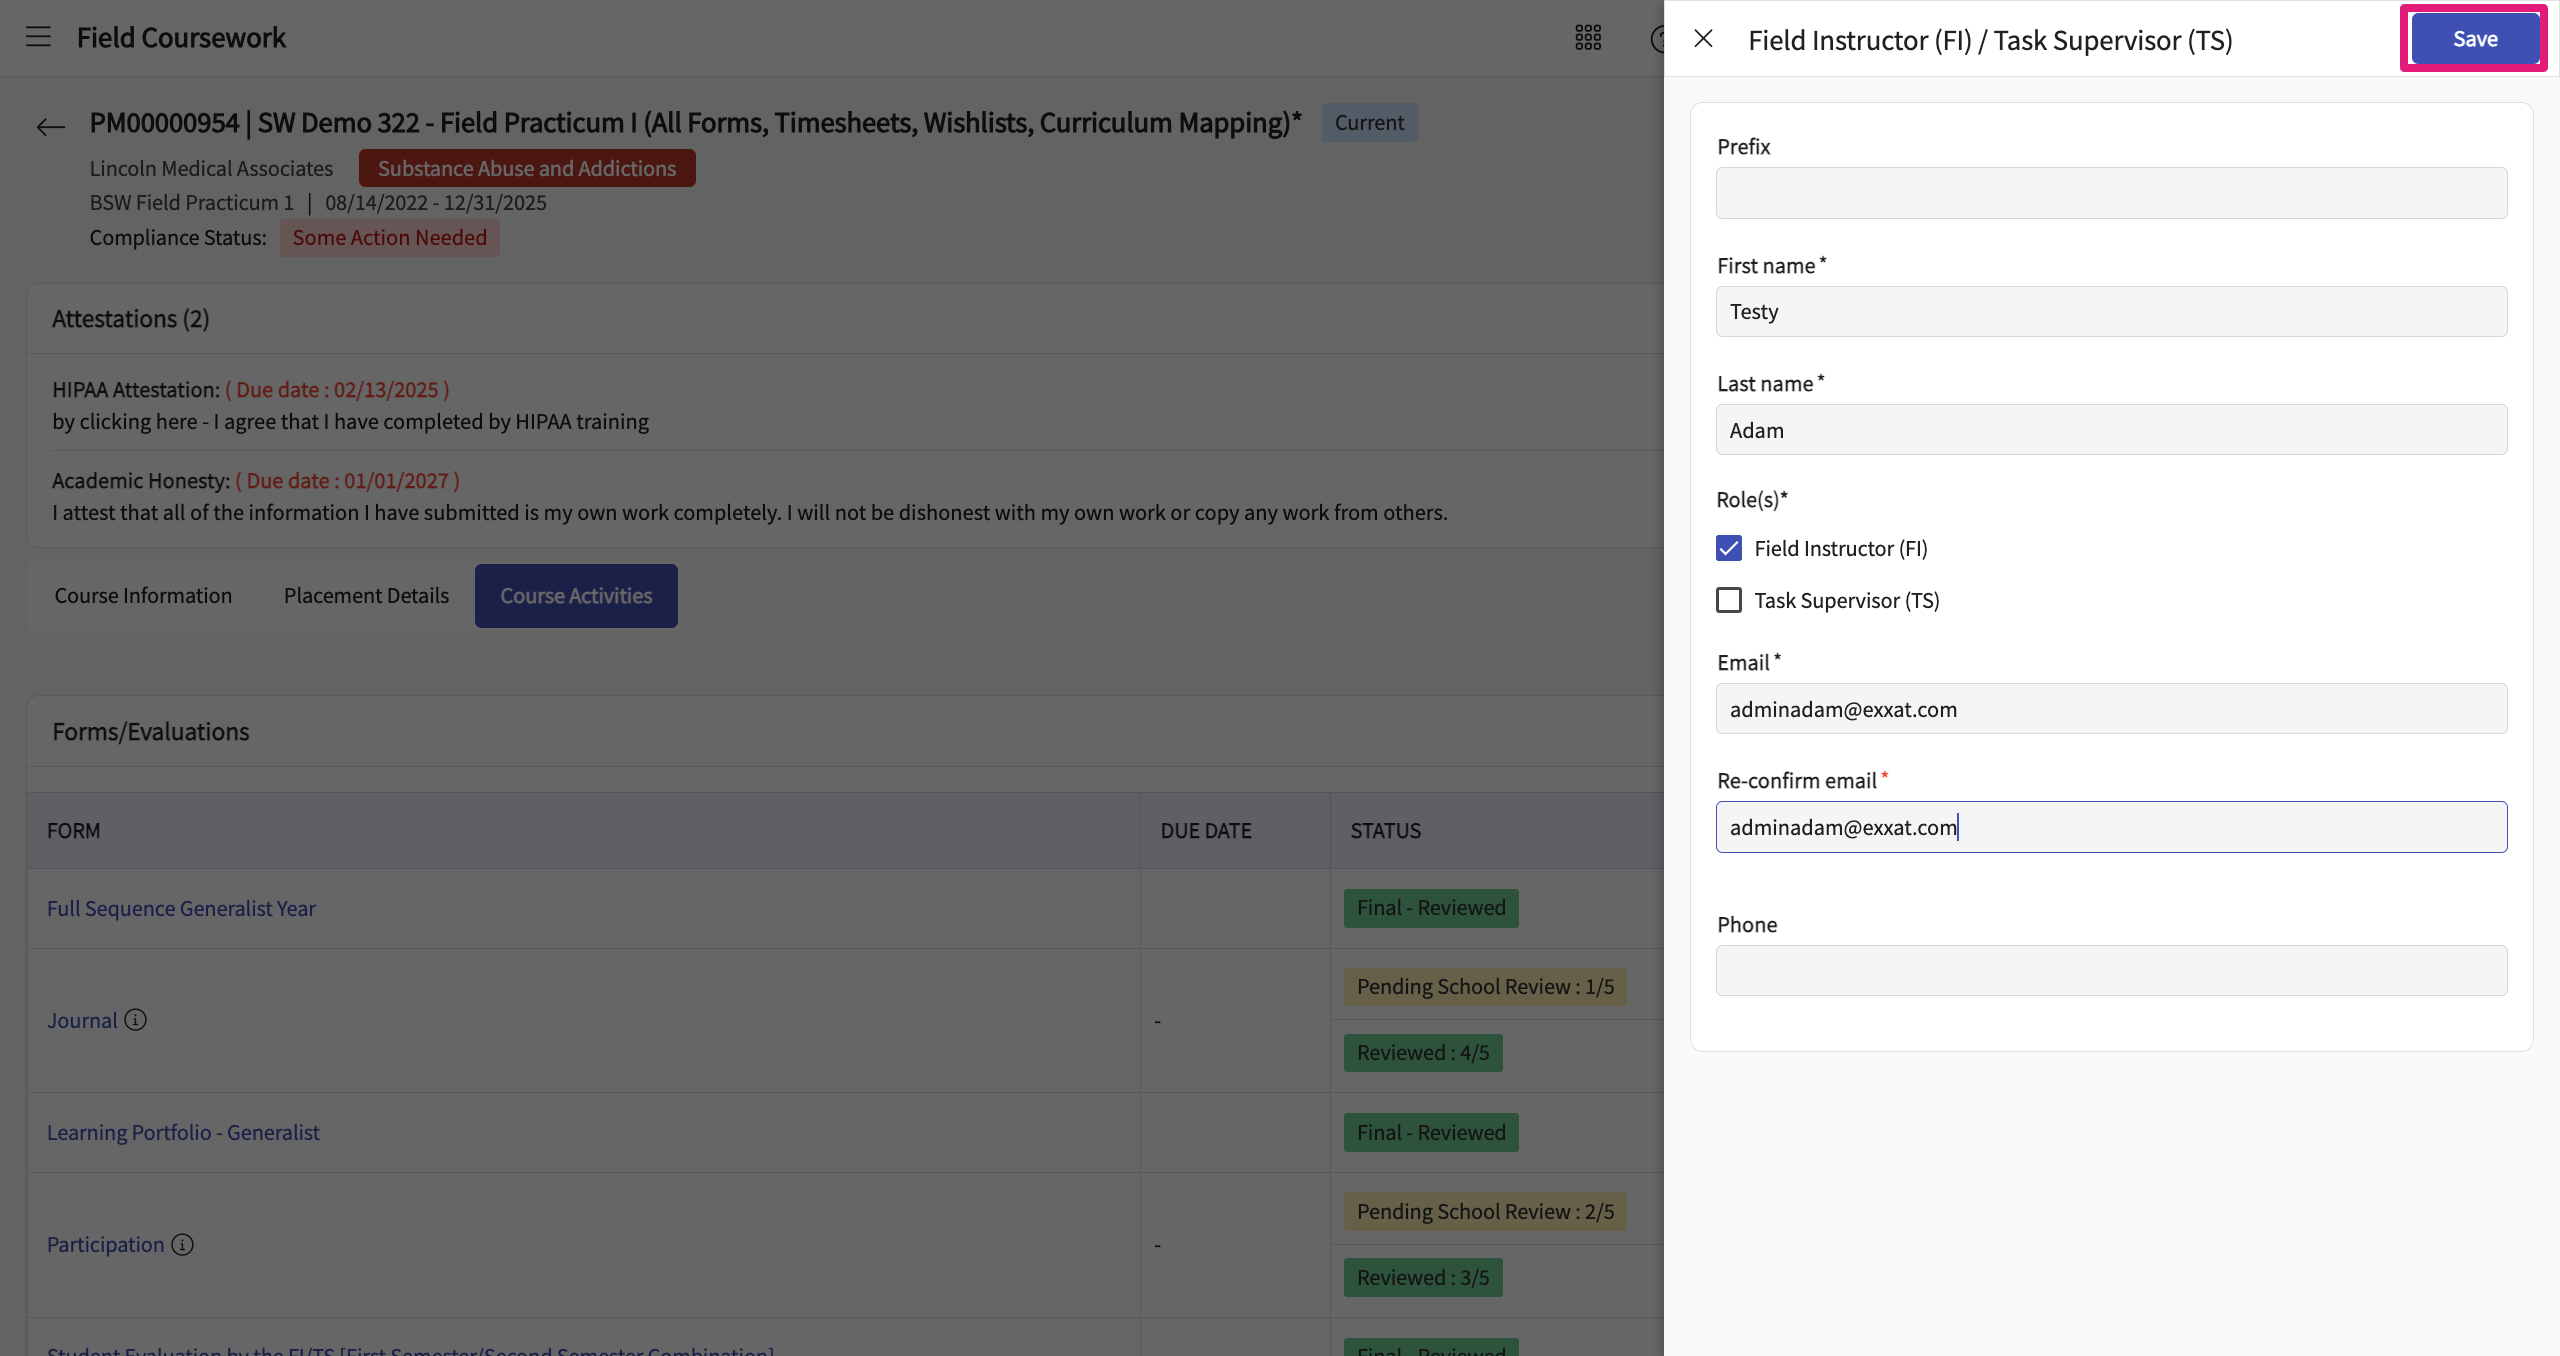Open the Full Sequence Generalist Year form
The width and height of the screenshot is (2560, 1356).
(181, 908)
